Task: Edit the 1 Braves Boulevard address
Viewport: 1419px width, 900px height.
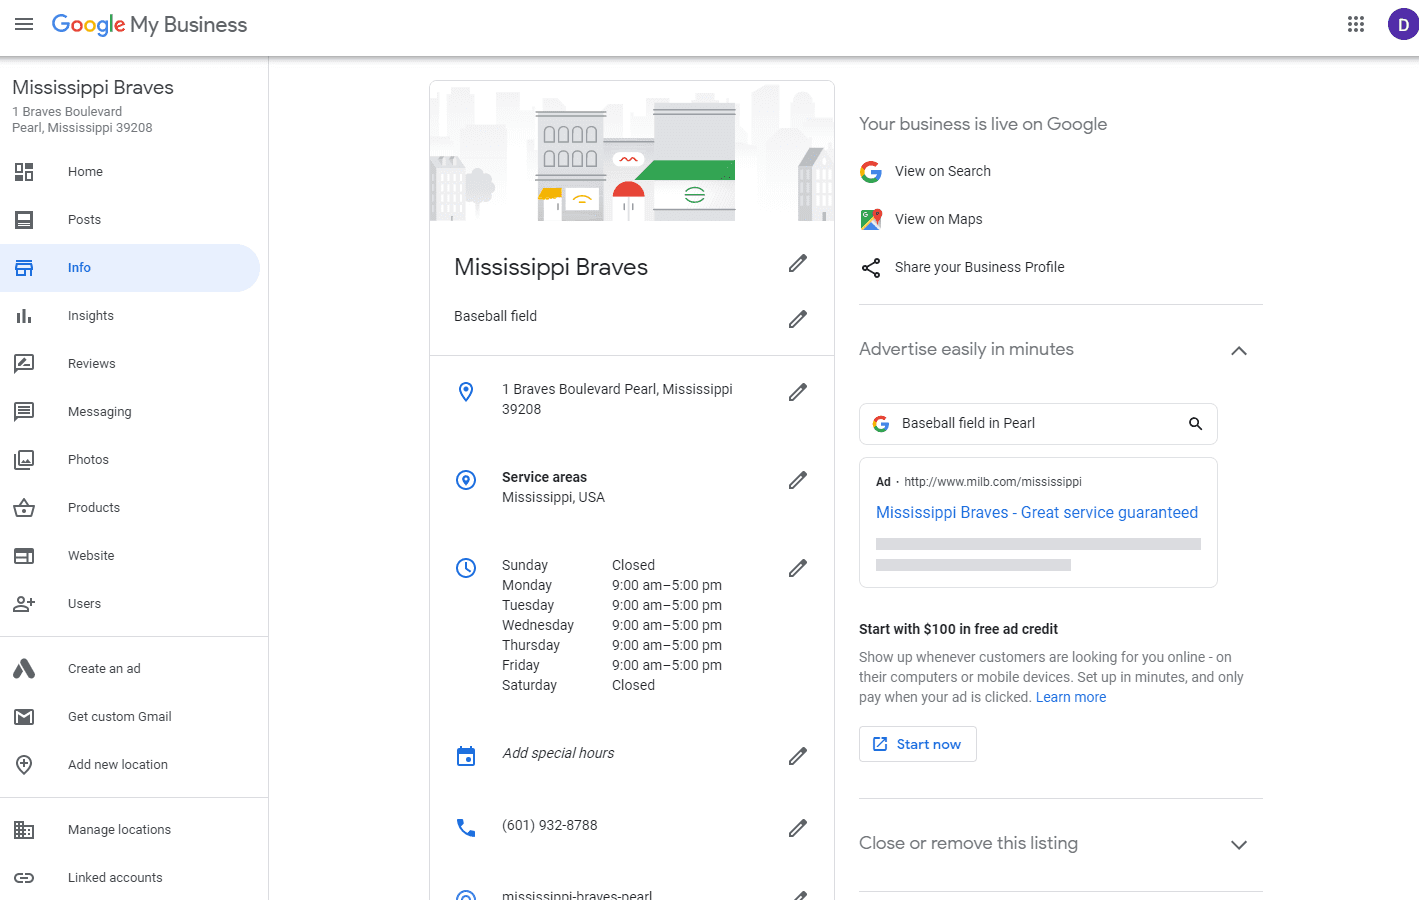Action: tap(797, 392)
